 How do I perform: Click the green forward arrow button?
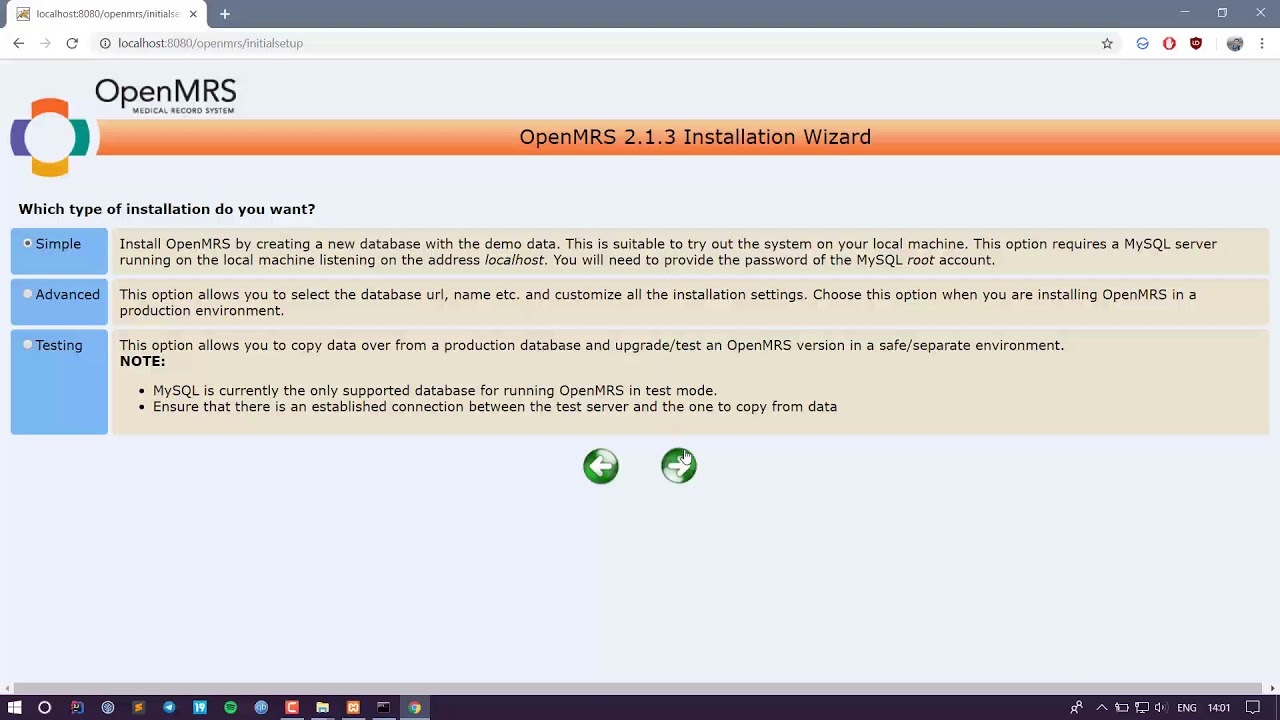[679, 466]
